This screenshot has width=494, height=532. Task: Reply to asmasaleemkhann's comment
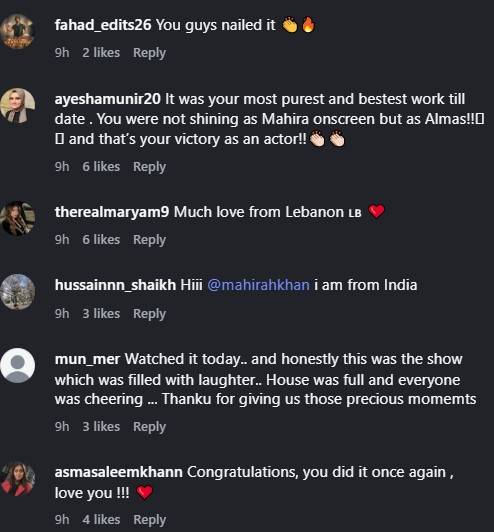(x=150, y=520)
